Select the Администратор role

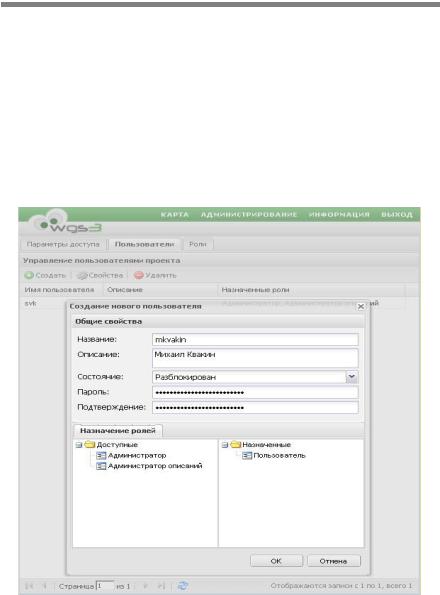point(137,455)
